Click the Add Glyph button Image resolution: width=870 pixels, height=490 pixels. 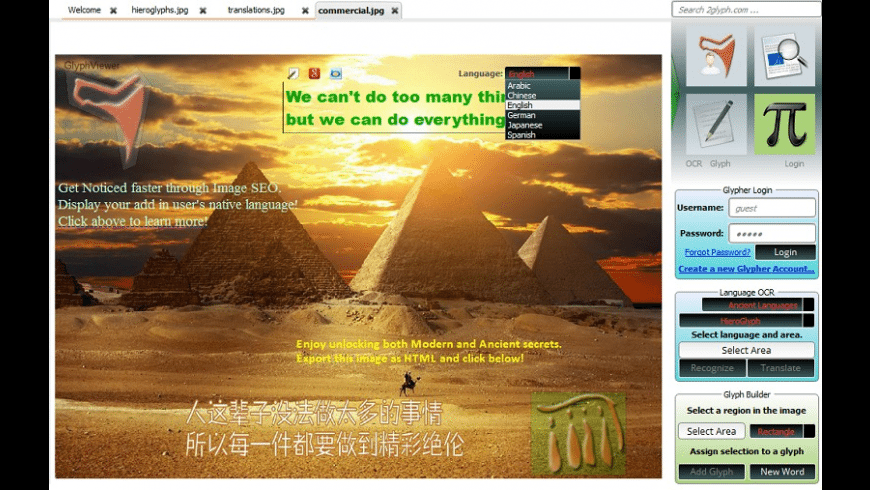click(x=711, y=472)
